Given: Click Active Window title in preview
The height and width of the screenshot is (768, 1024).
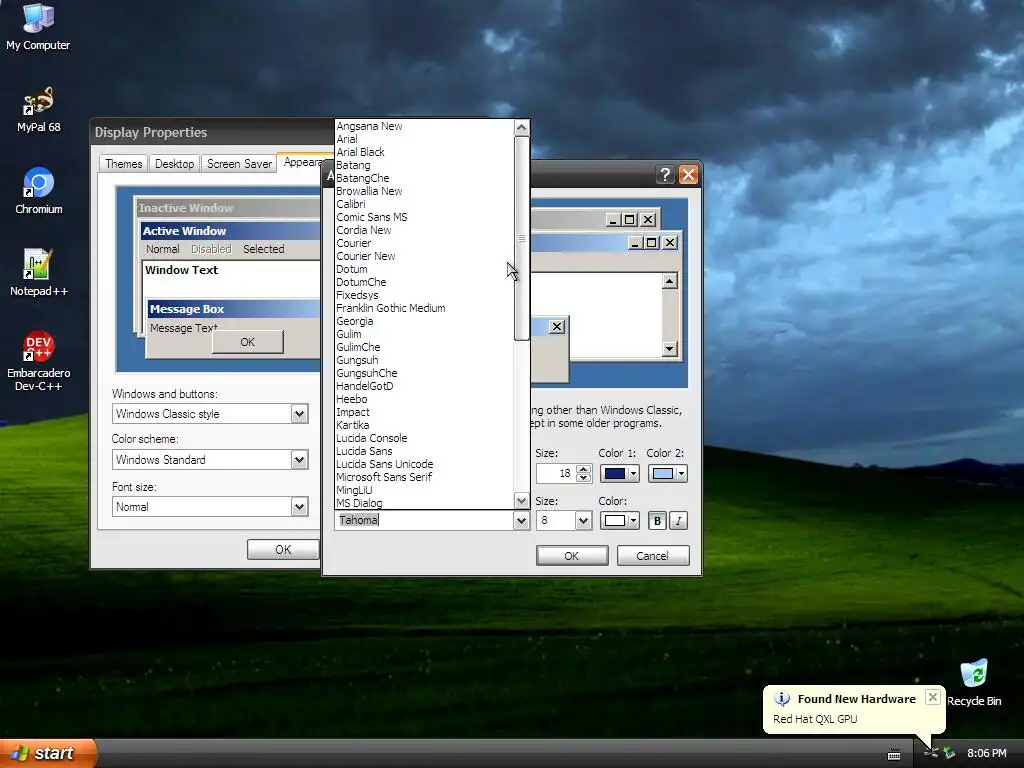Looking at the screenshot, I should tap(184, 231).
